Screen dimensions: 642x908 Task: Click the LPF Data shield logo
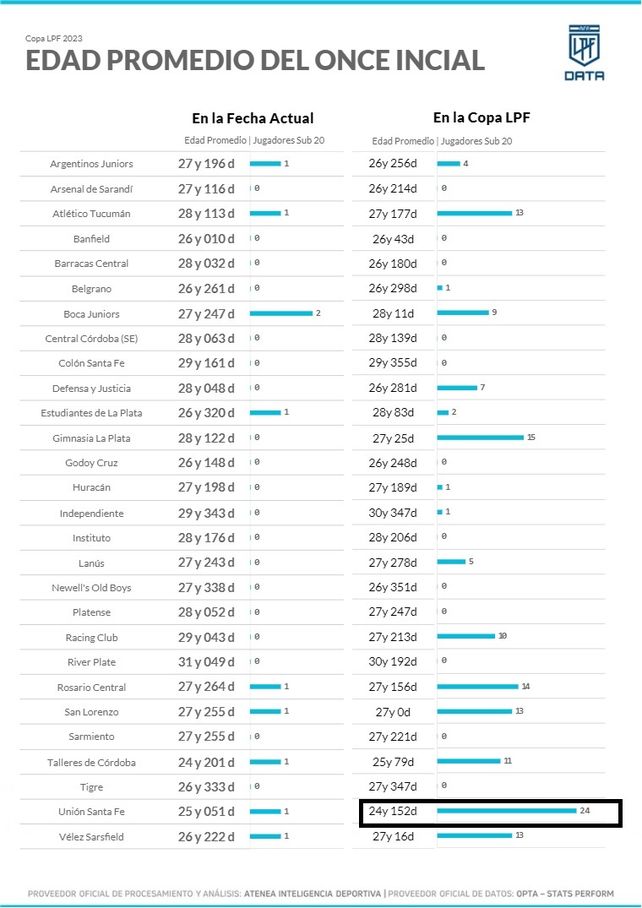click(x=583, y=54)
